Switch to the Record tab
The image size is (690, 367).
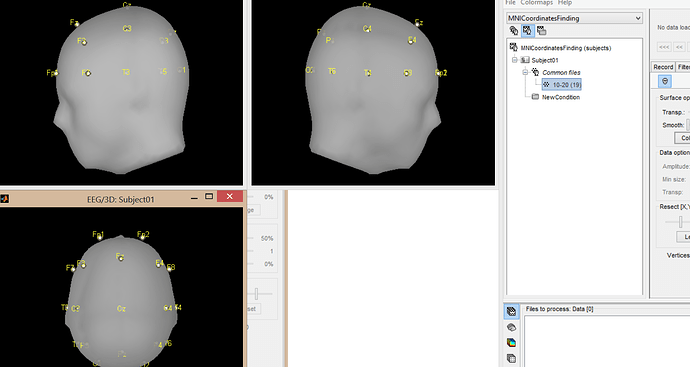click(663, 67)
